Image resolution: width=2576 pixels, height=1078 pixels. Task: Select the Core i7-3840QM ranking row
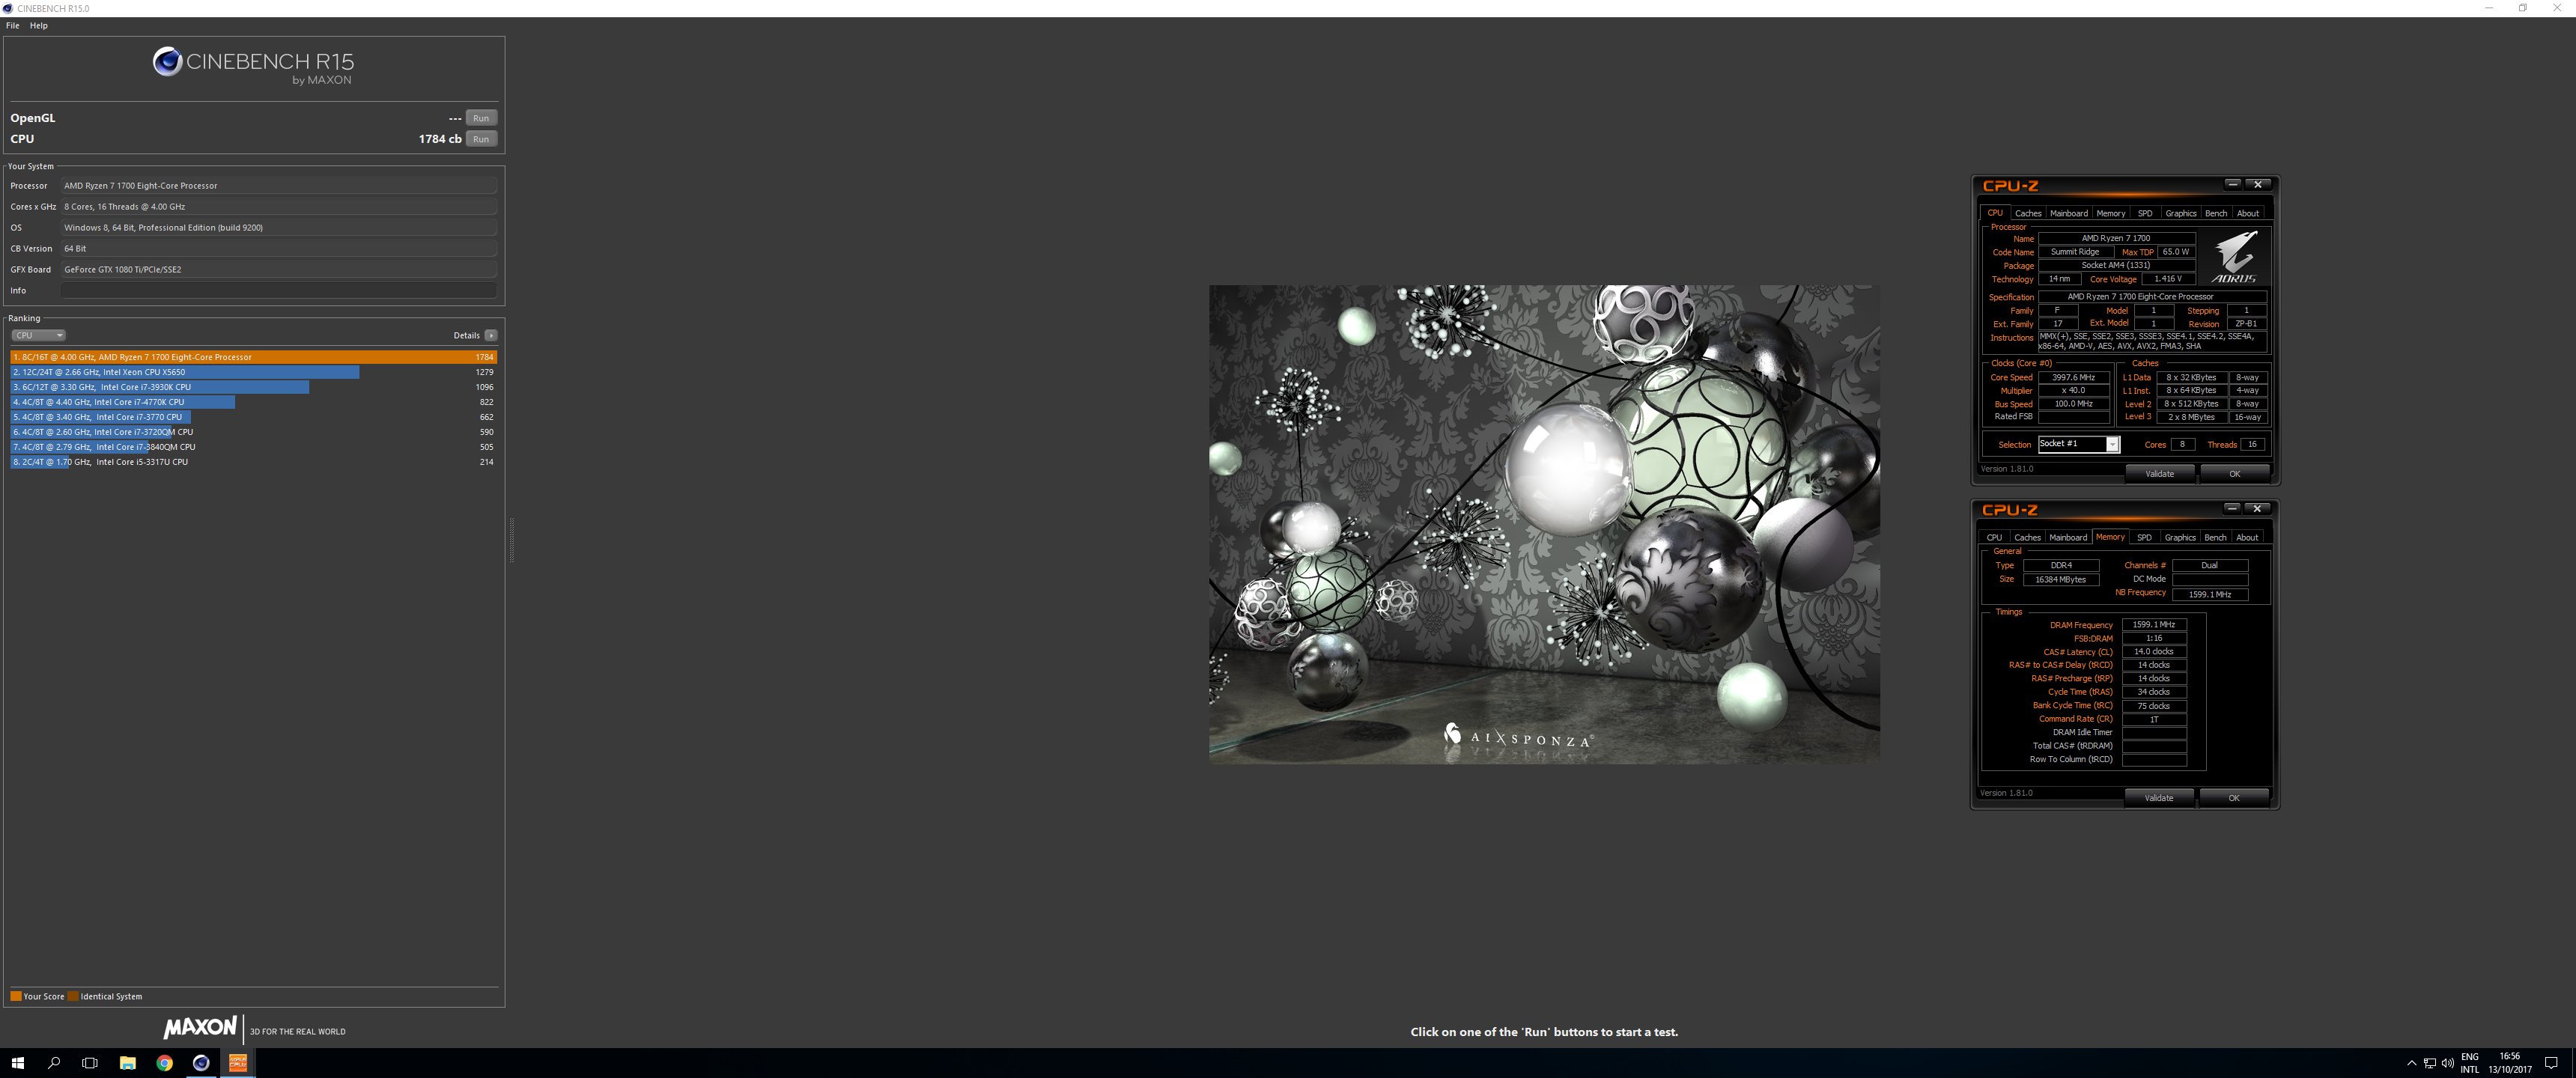253,447
